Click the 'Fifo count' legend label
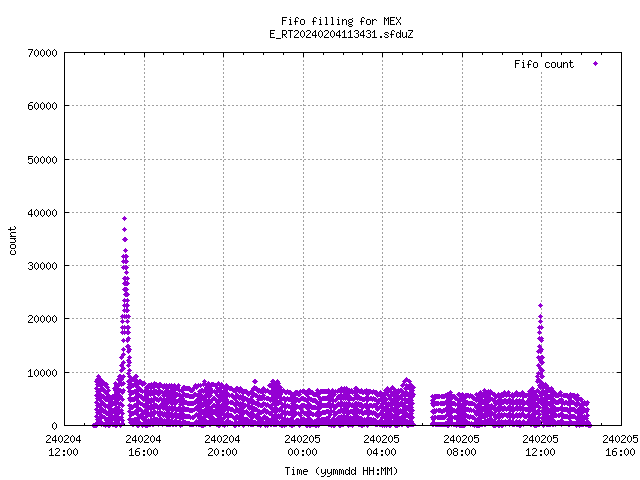This screenshot has height=480, width=640. (x=544, y=64)
